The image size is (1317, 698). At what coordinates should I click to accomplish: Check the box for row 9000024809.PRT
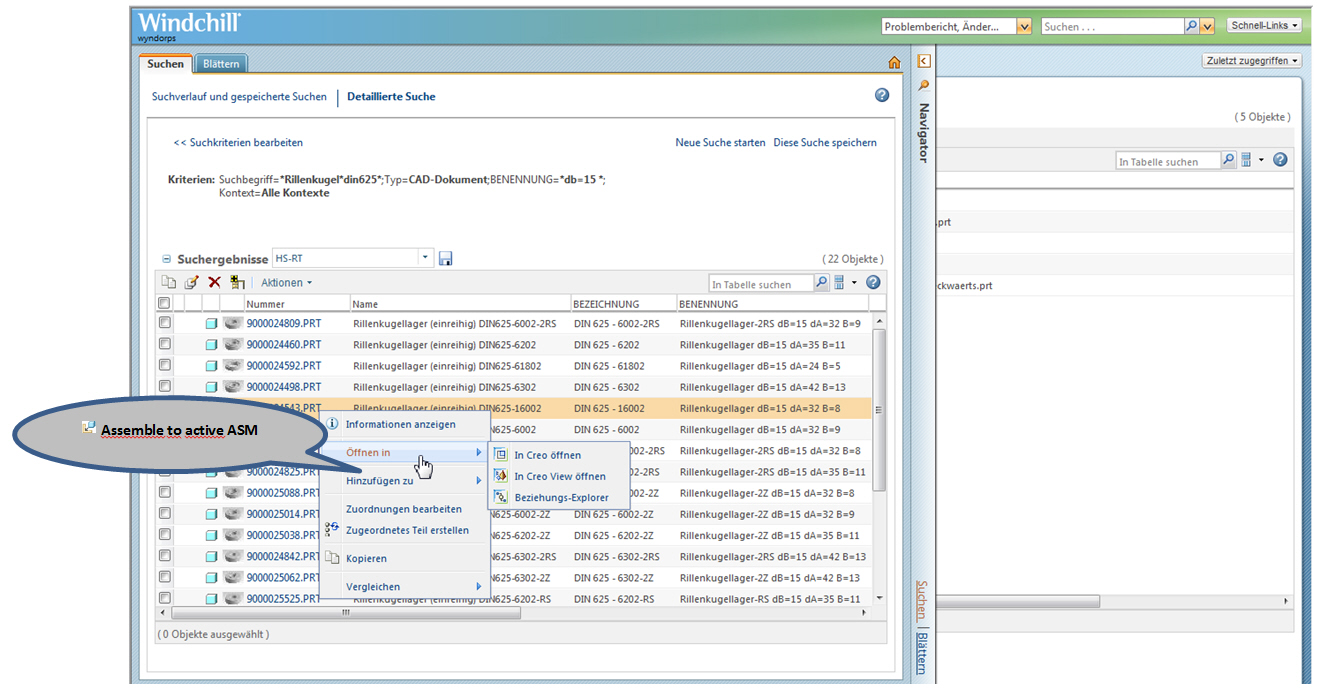point(165,323)
